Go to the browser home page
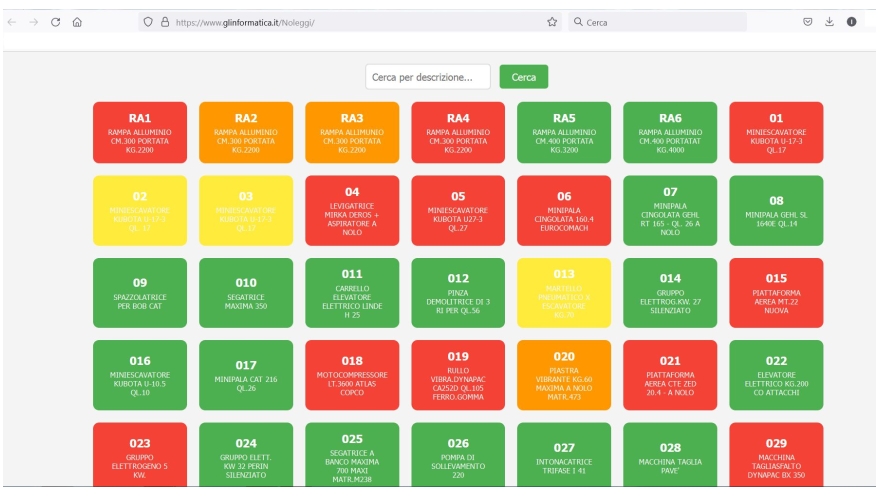The image size is (892, 502). (x=77, y=22)
